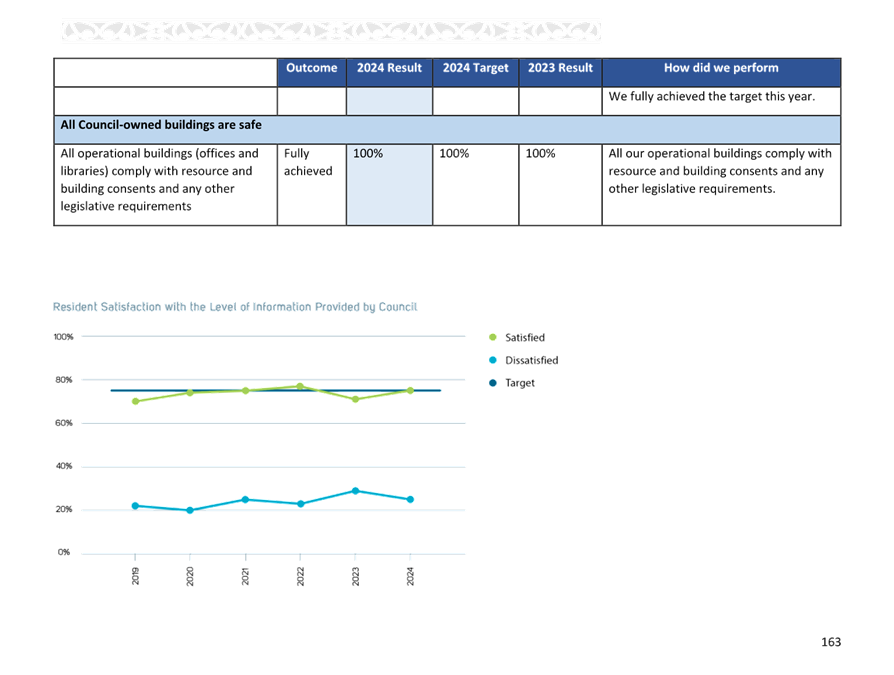Click the 40% y-axis label
This screenshot has height=675, width=894.
(x=64, y=466)
